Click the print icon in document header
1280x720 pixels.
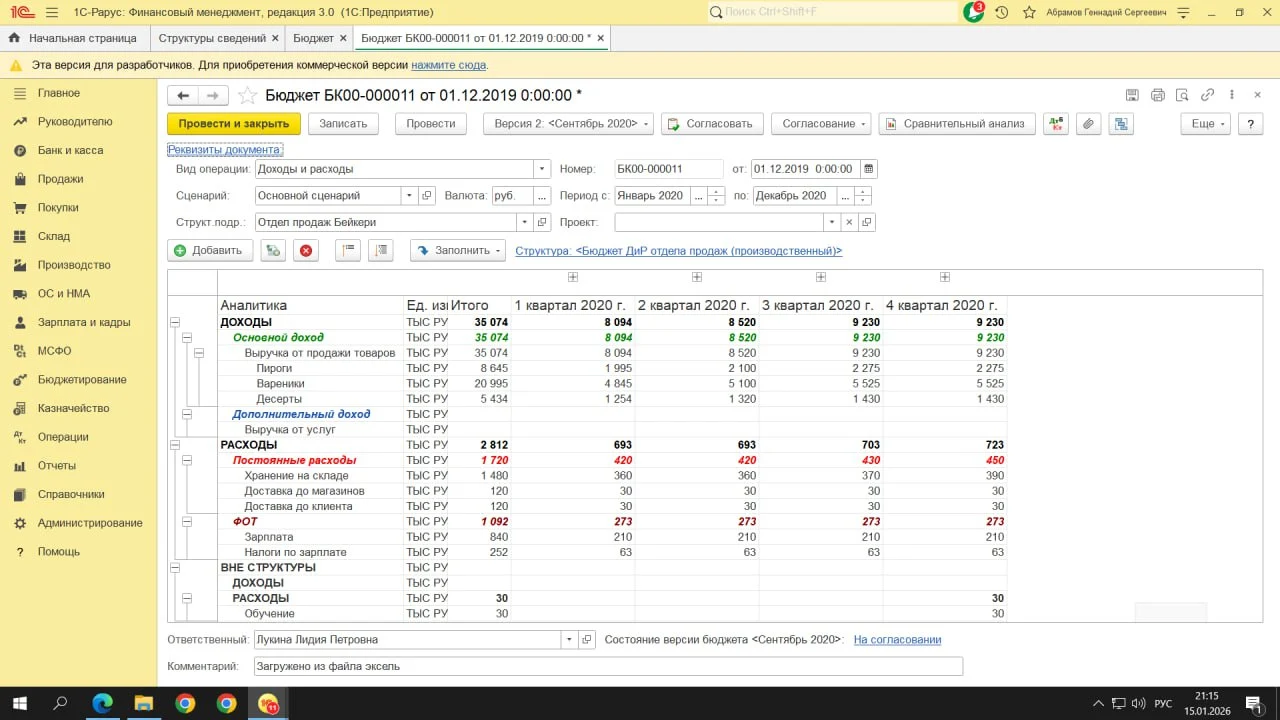[x=1157, y=96]
